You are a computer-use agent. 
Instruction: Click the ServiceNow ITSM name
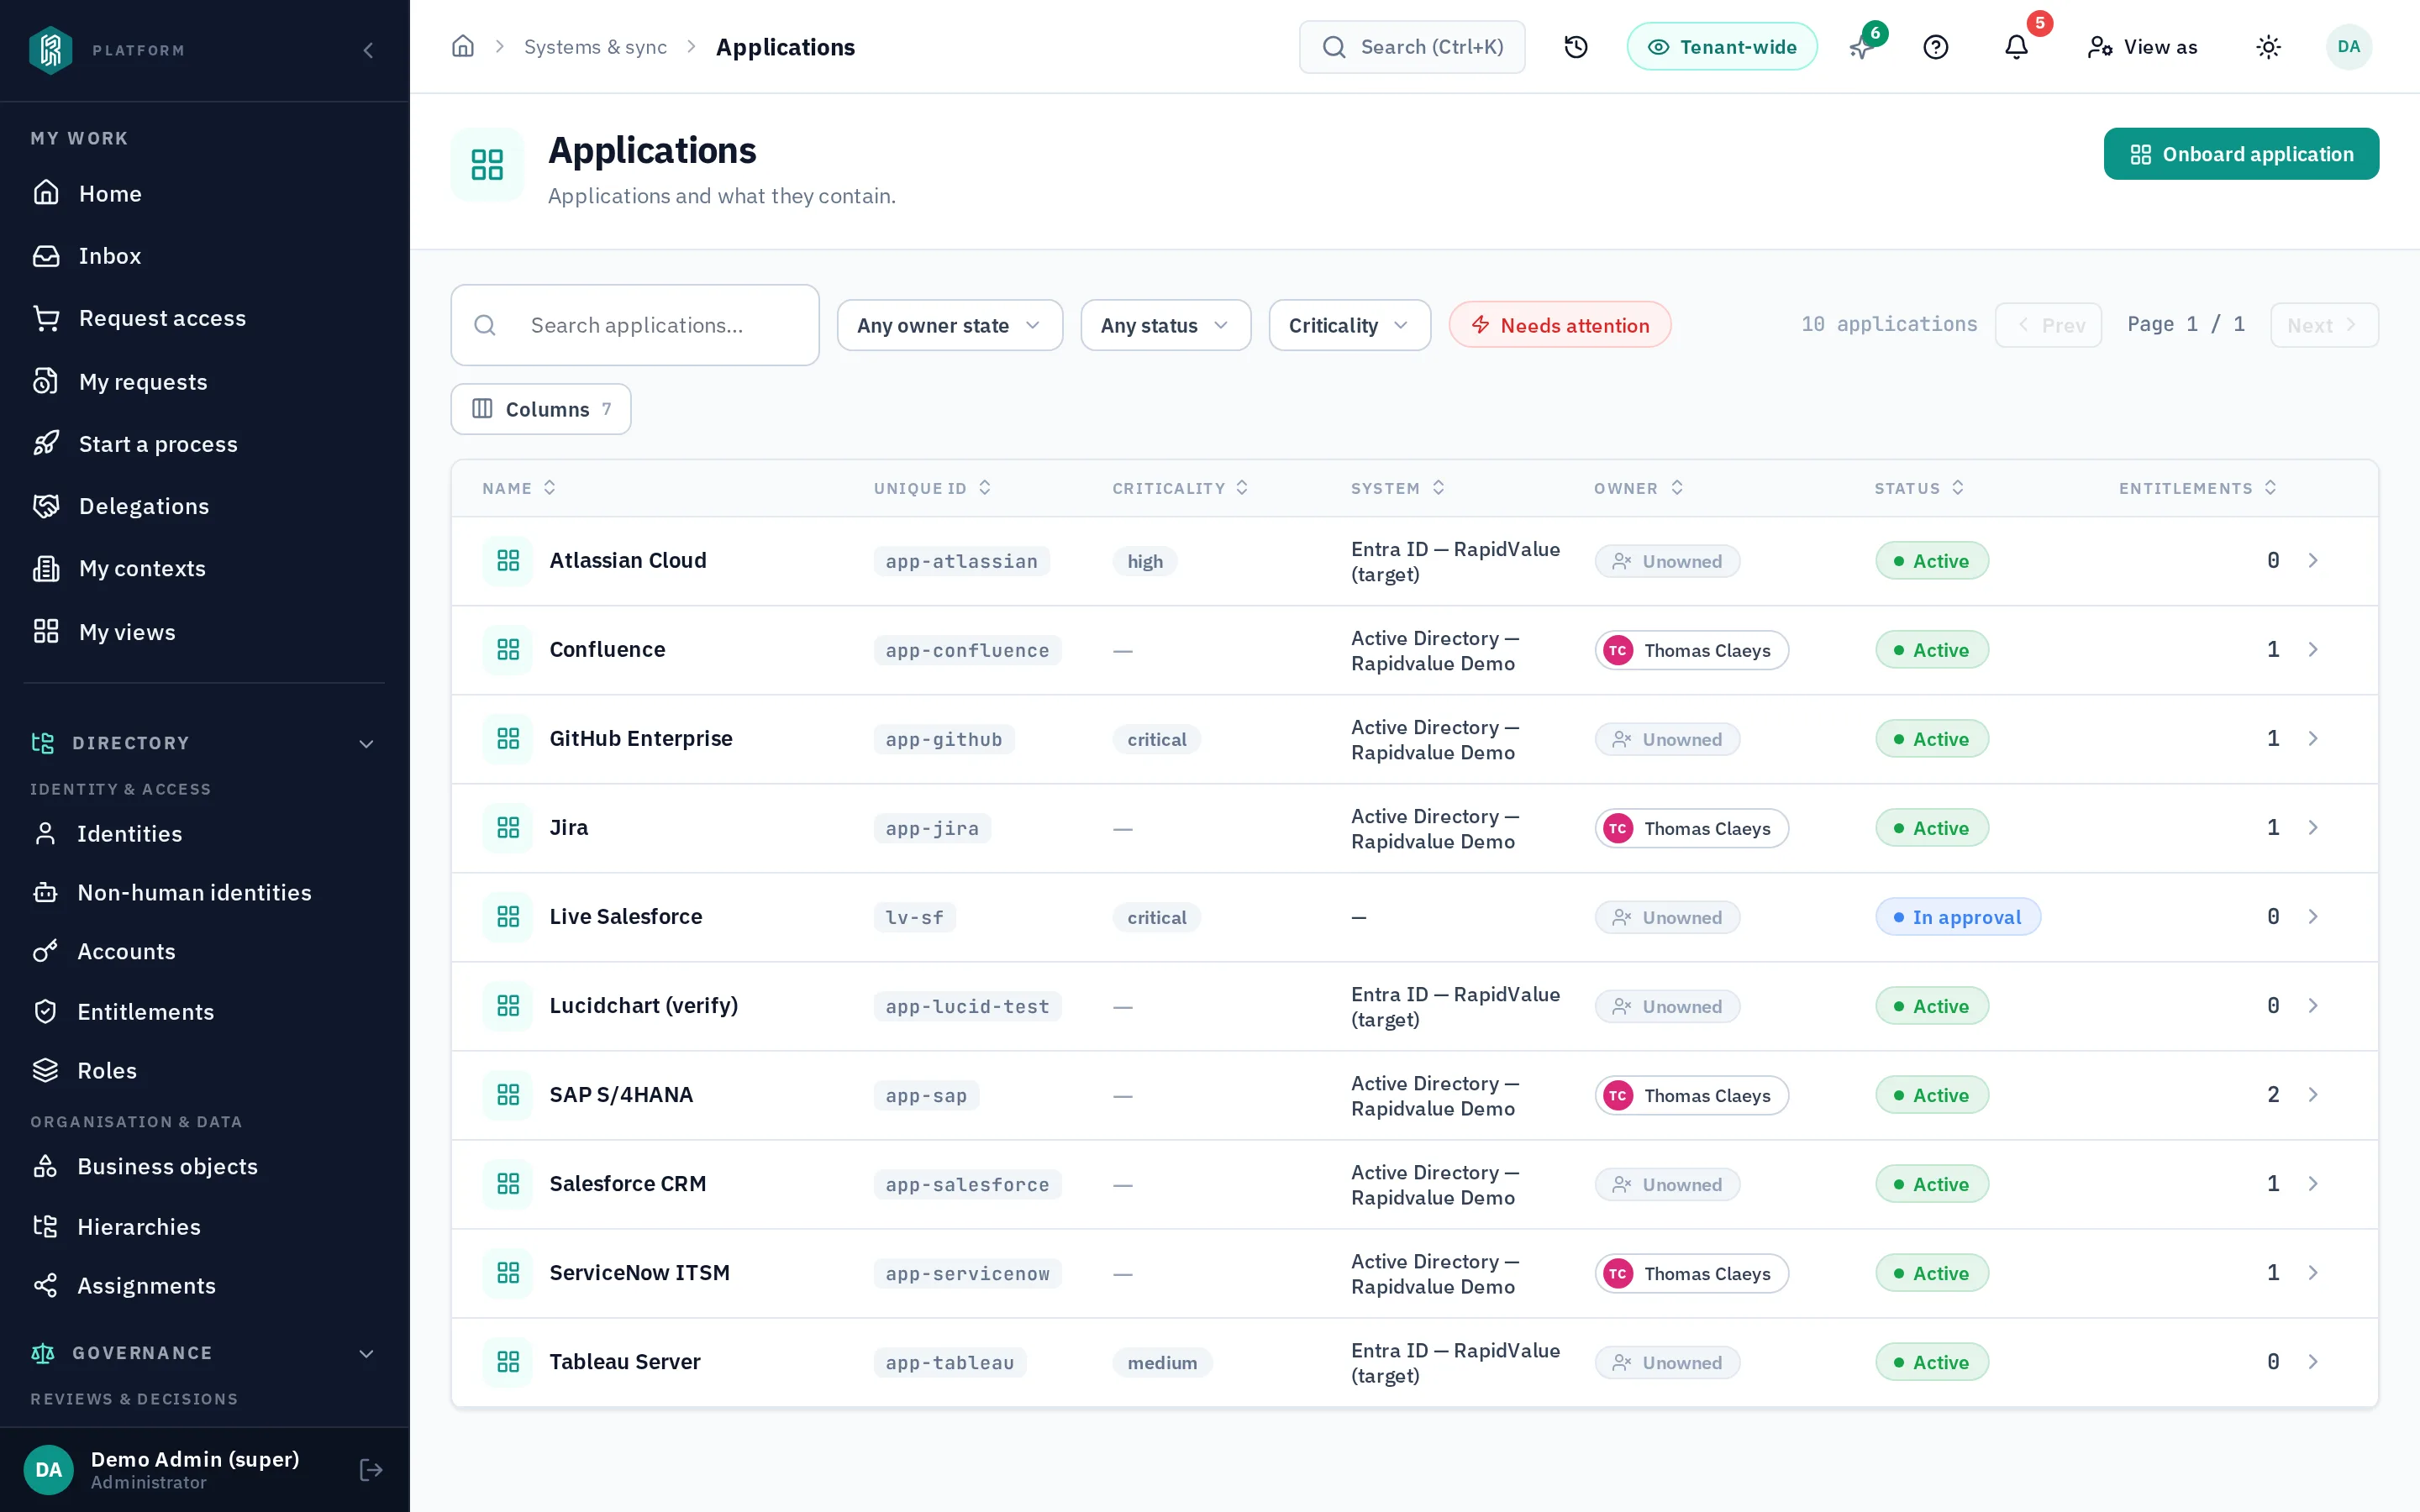point(639,1272)
